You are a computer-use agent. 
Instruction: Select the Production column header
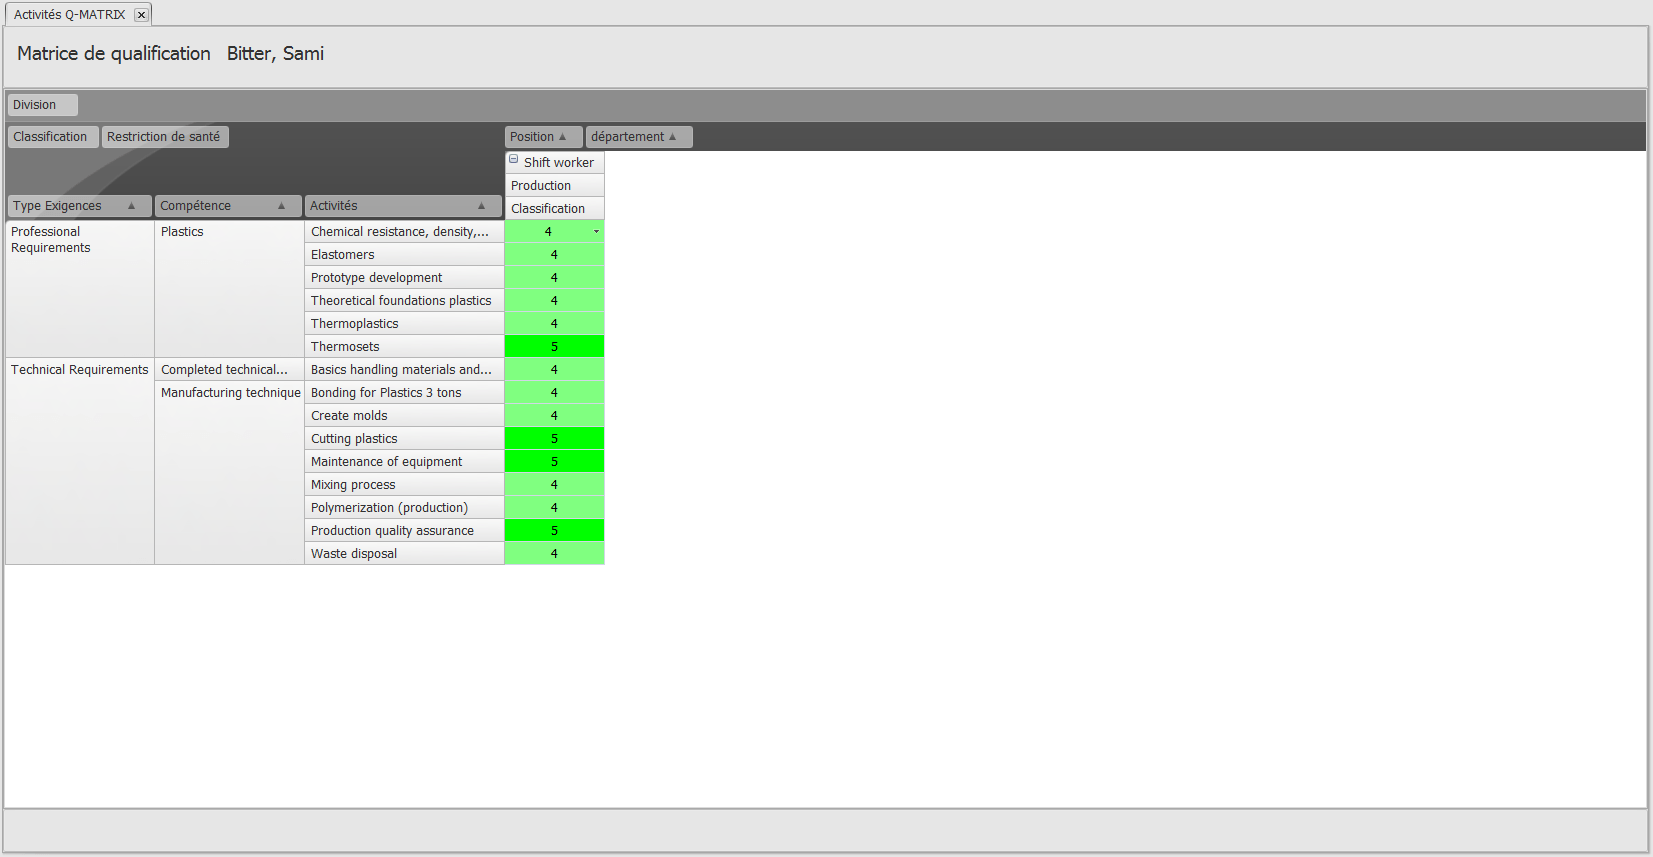554,186
